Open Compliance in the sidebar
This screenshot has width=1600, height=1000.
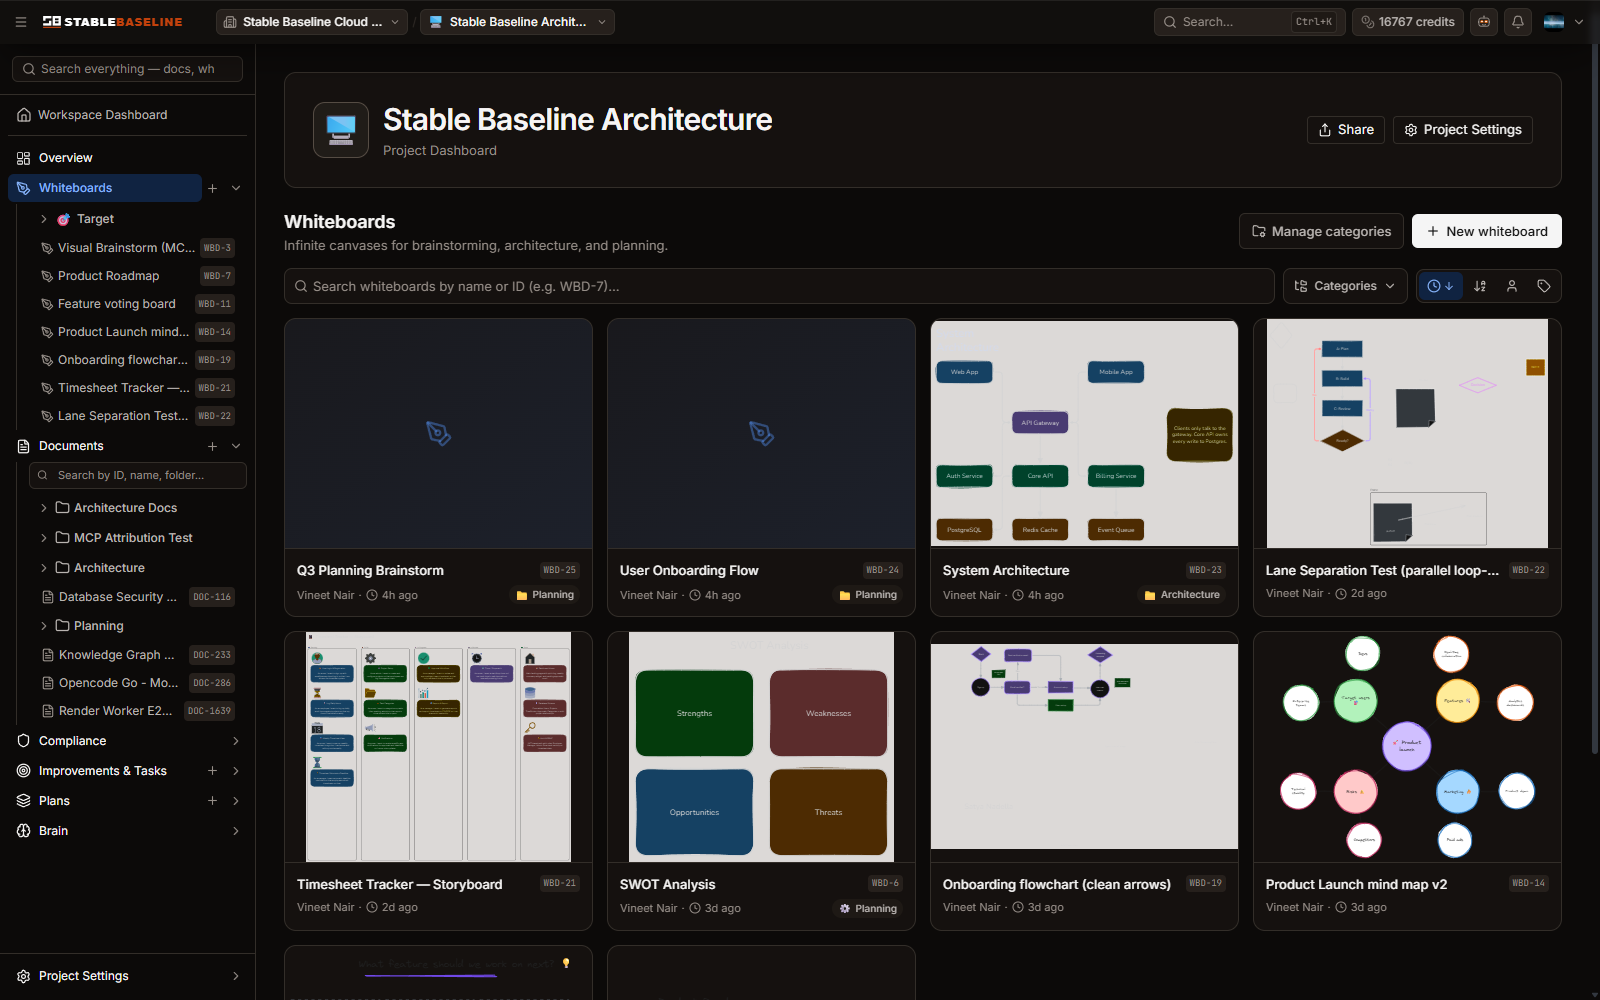72,741
